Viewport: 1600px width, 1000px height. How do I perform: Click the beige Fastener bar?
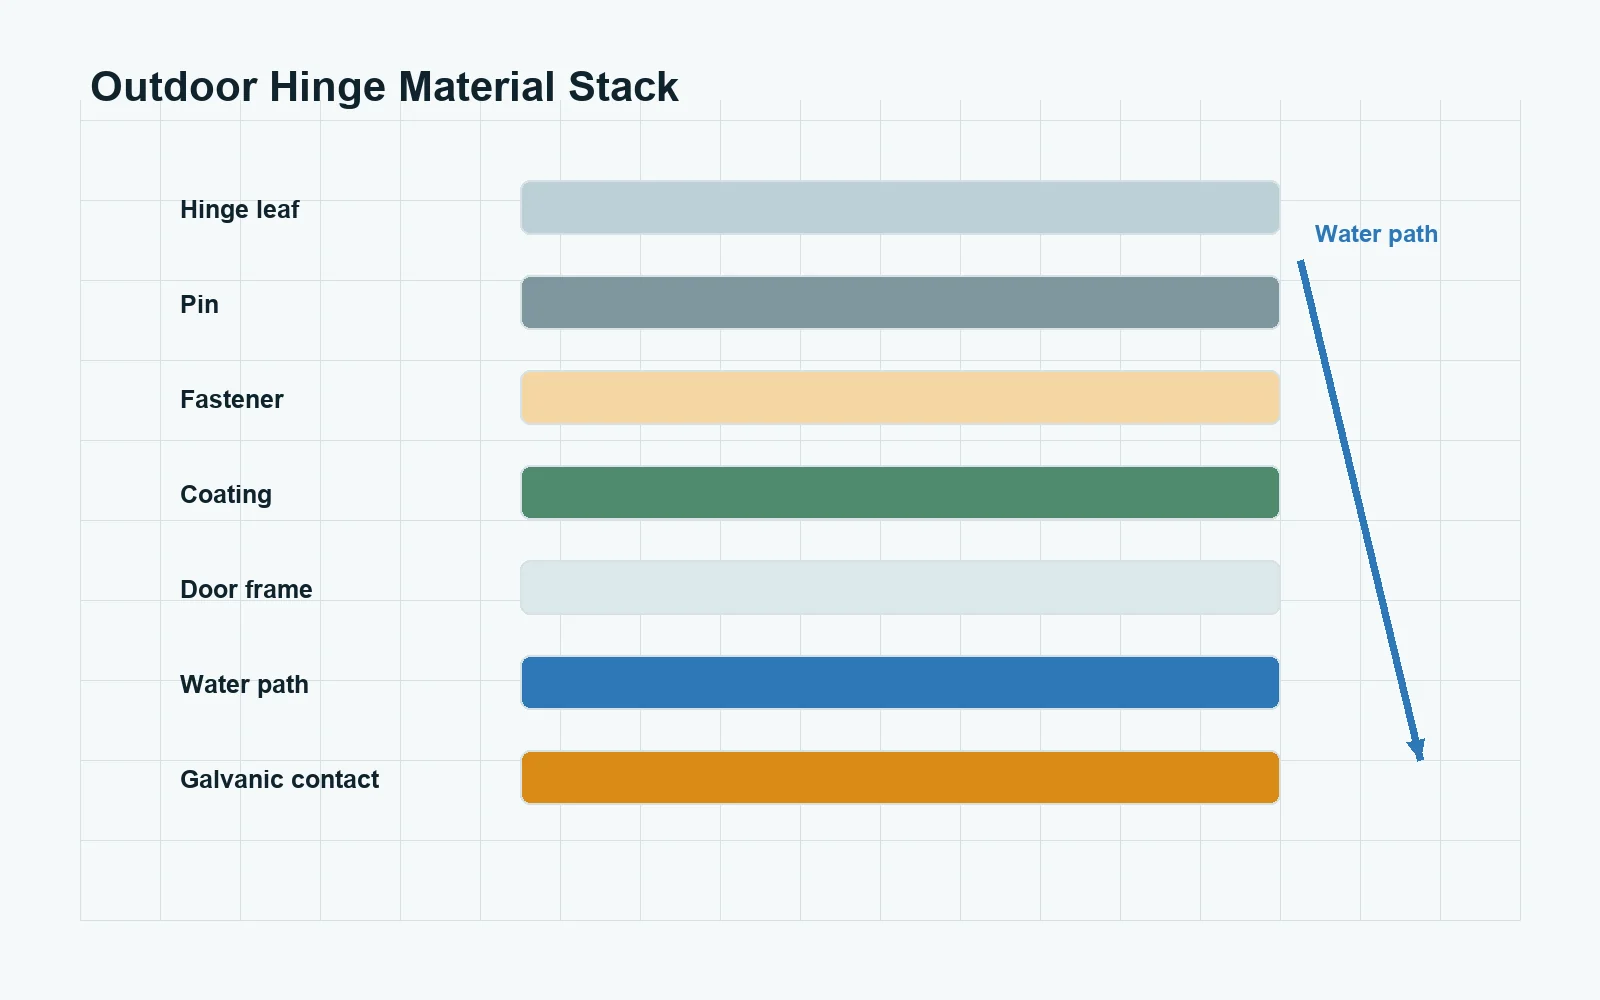(x=900, y=398)
